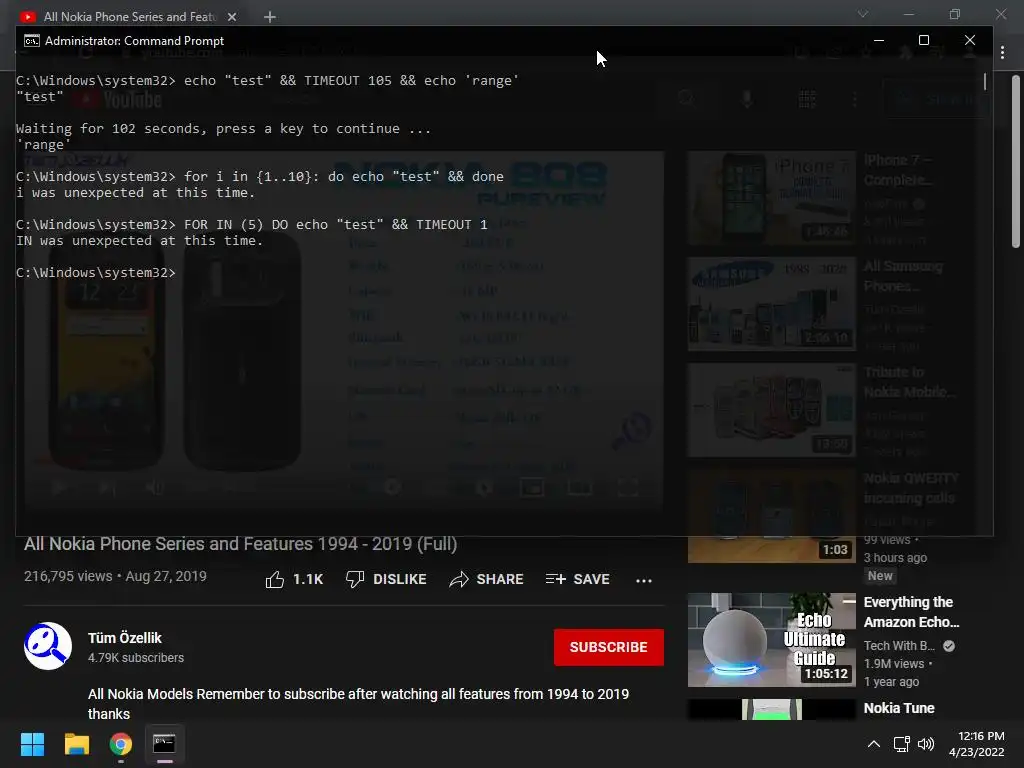Open the Share arrow option

[x=459, y=579]
